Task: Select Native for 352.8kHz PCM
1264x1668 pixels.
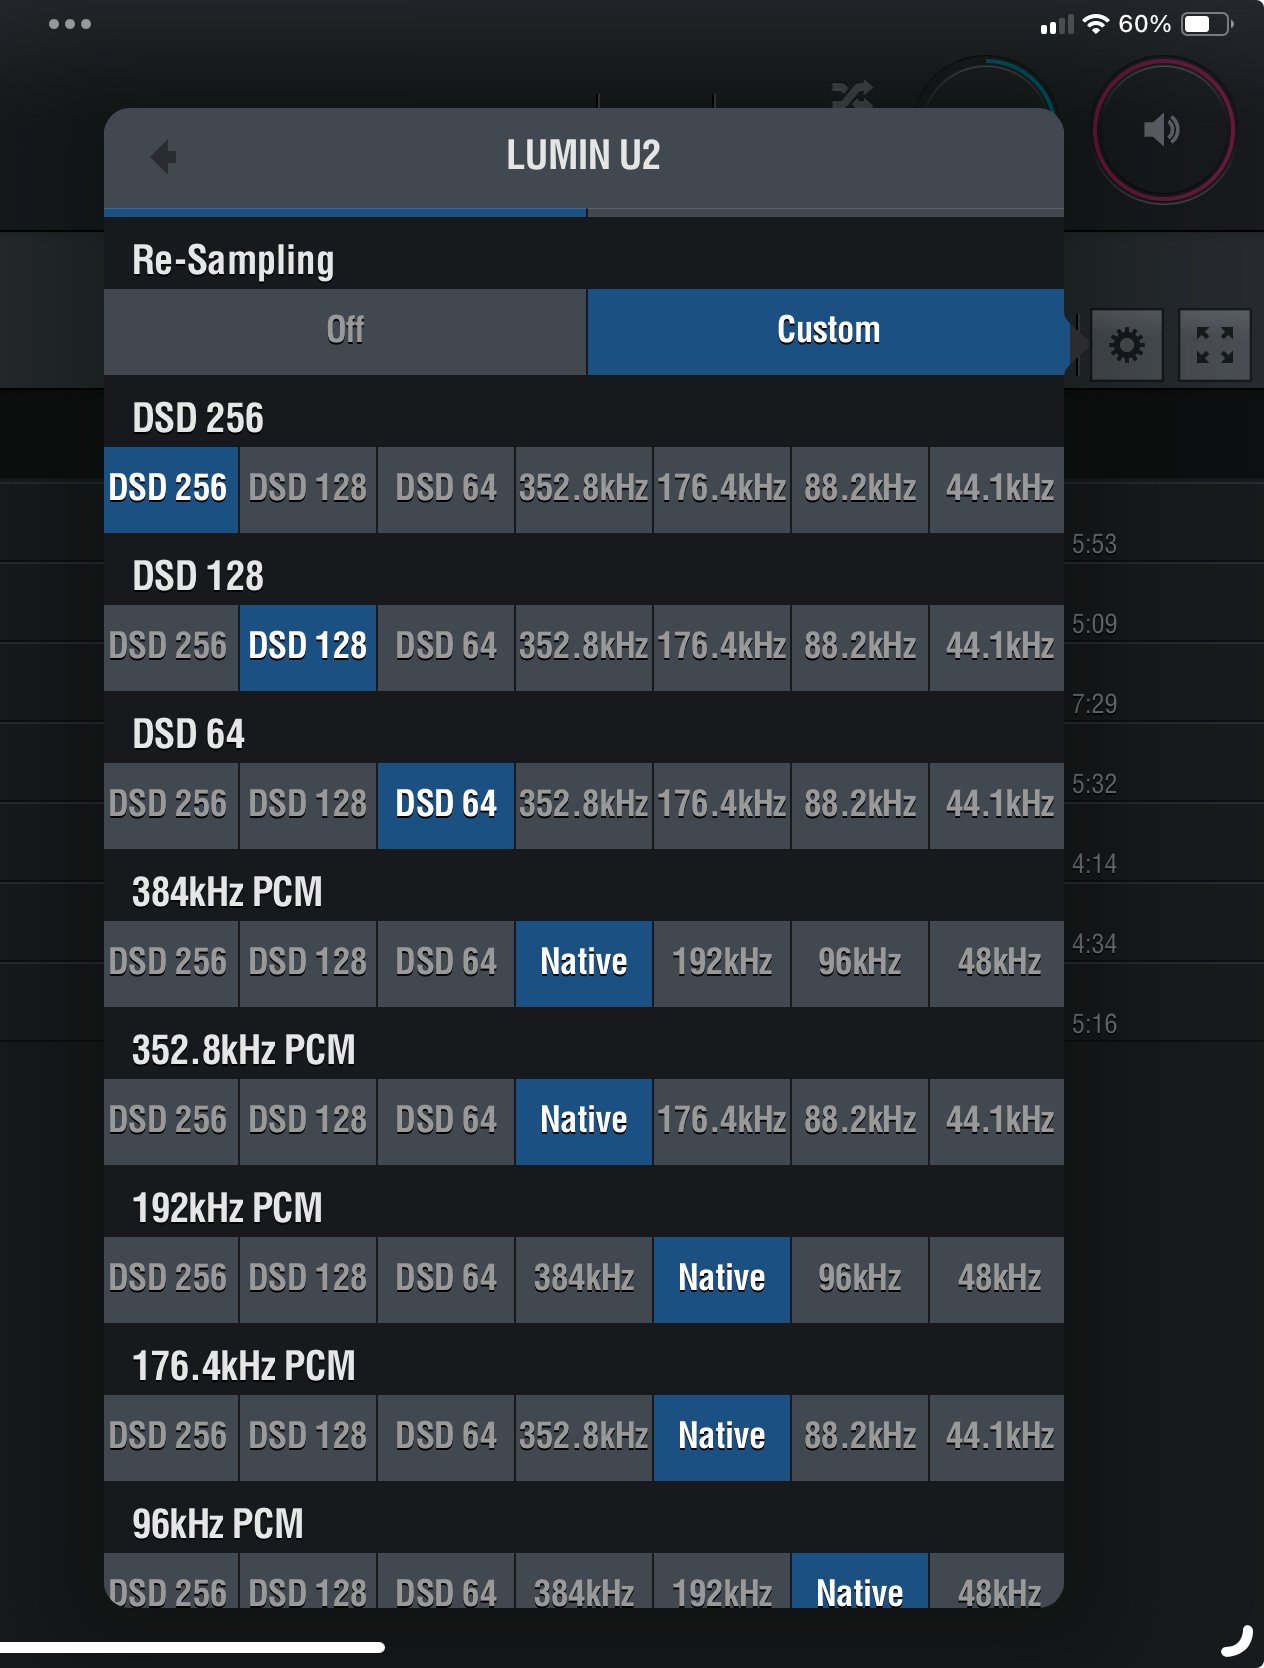Action: (584, 1121)
